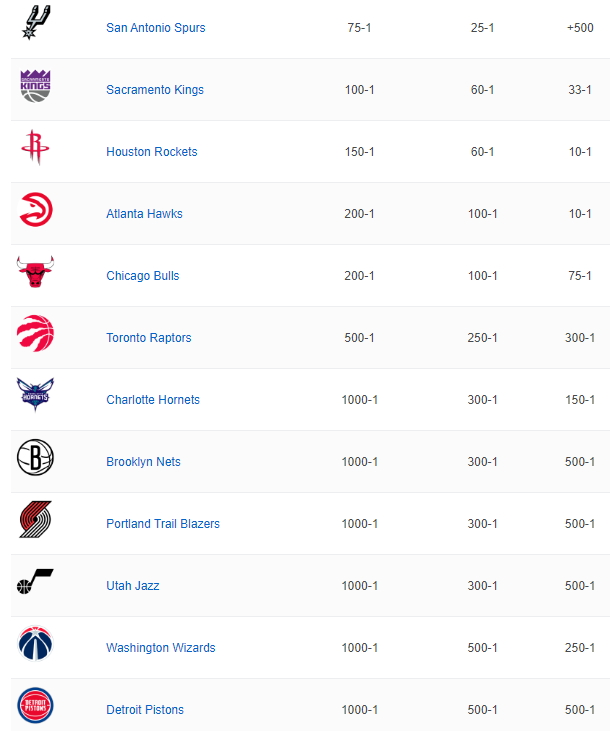Click the Portland Trail Blazers logo
Screen dimensions: 610x731
tap(35, 519)
